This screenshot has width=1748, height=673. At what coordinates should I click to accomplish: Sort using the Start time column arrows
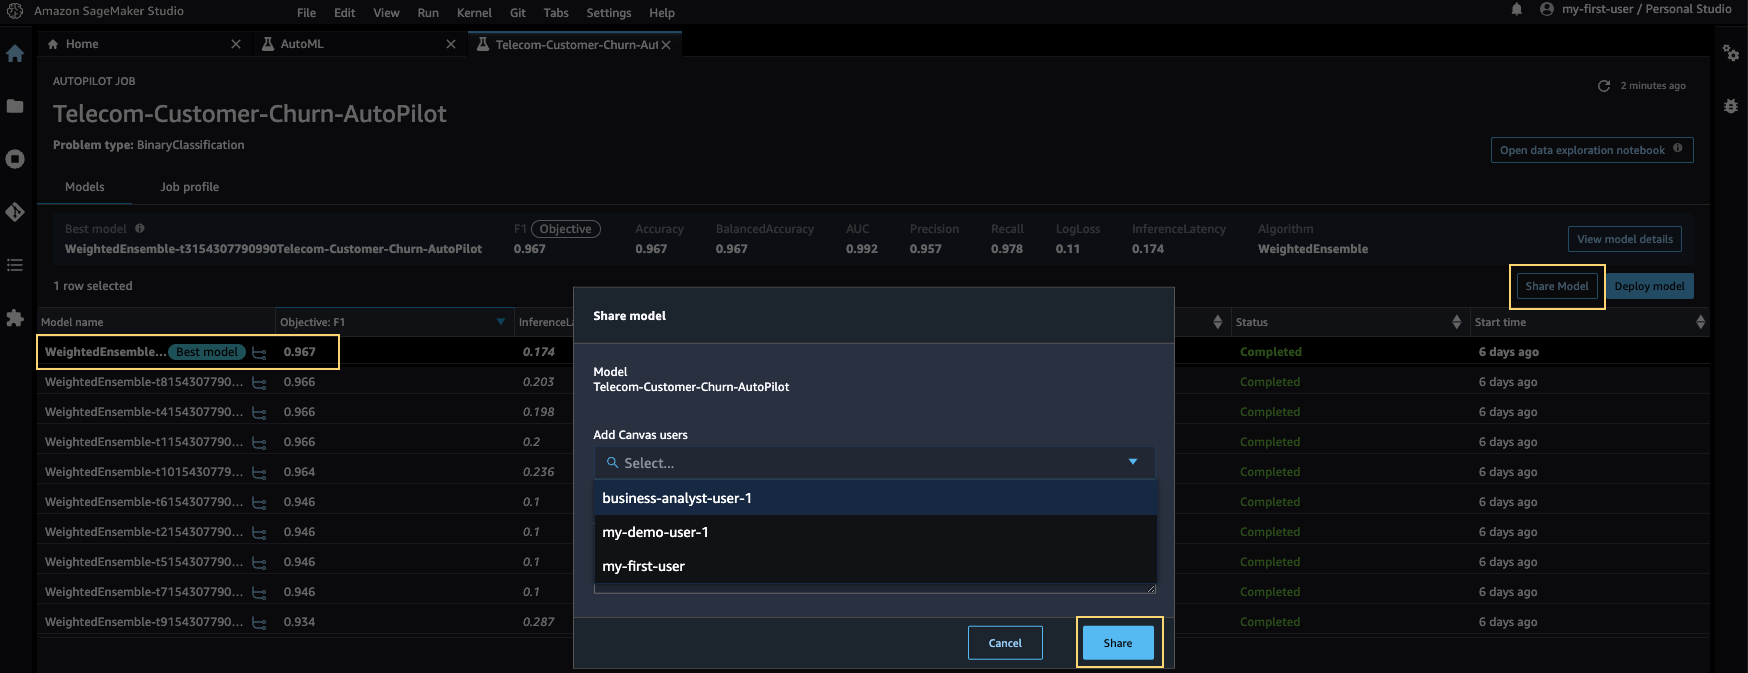pyautogui.click(x=1700, y=322)
